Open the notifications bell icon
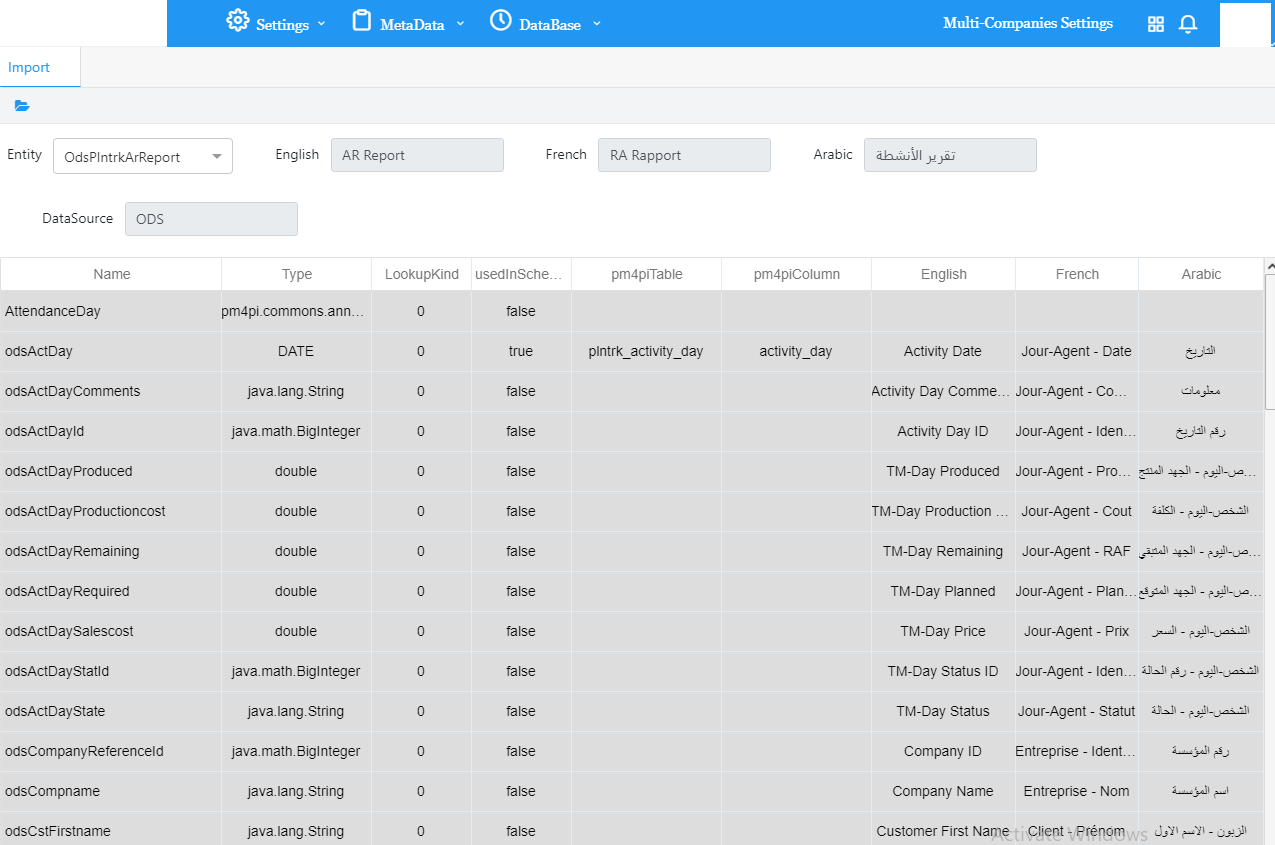 (x=1188, y=24)
